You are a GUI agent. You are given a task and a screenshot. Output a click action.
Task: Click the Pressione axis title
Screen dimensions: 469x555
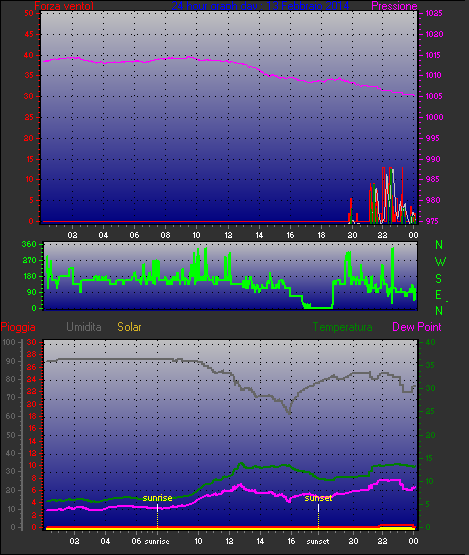click(x=394, y=6)
